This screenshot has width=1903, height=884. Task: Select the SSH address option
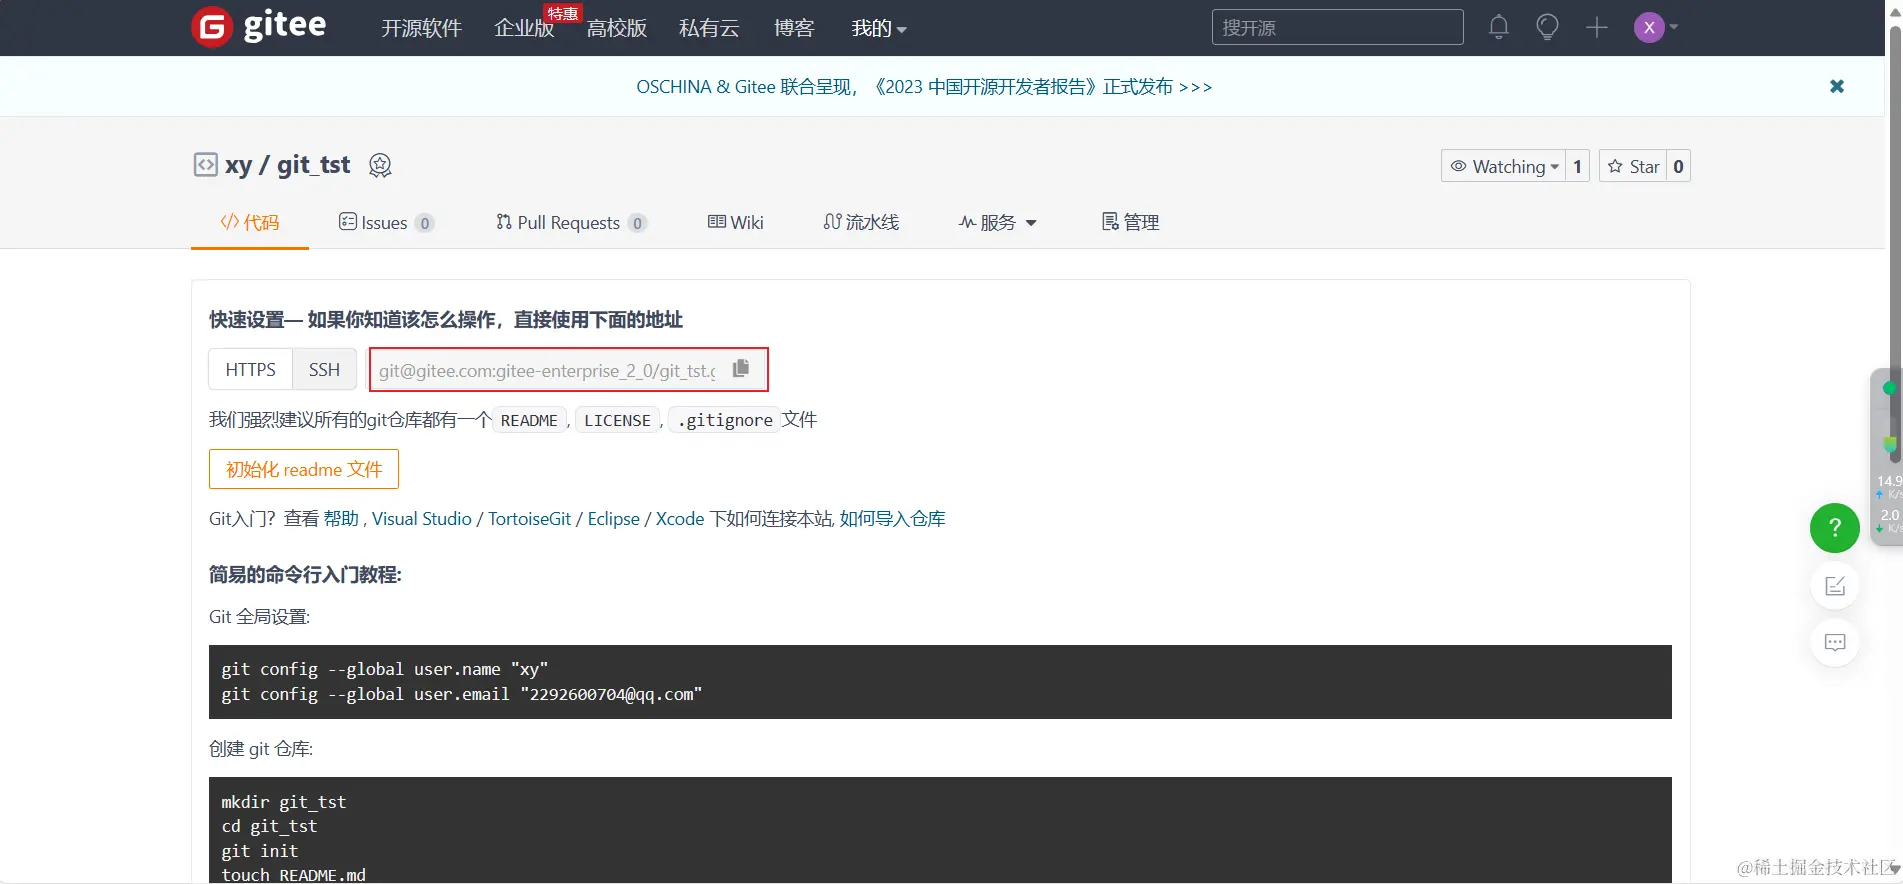click(324, 369)
